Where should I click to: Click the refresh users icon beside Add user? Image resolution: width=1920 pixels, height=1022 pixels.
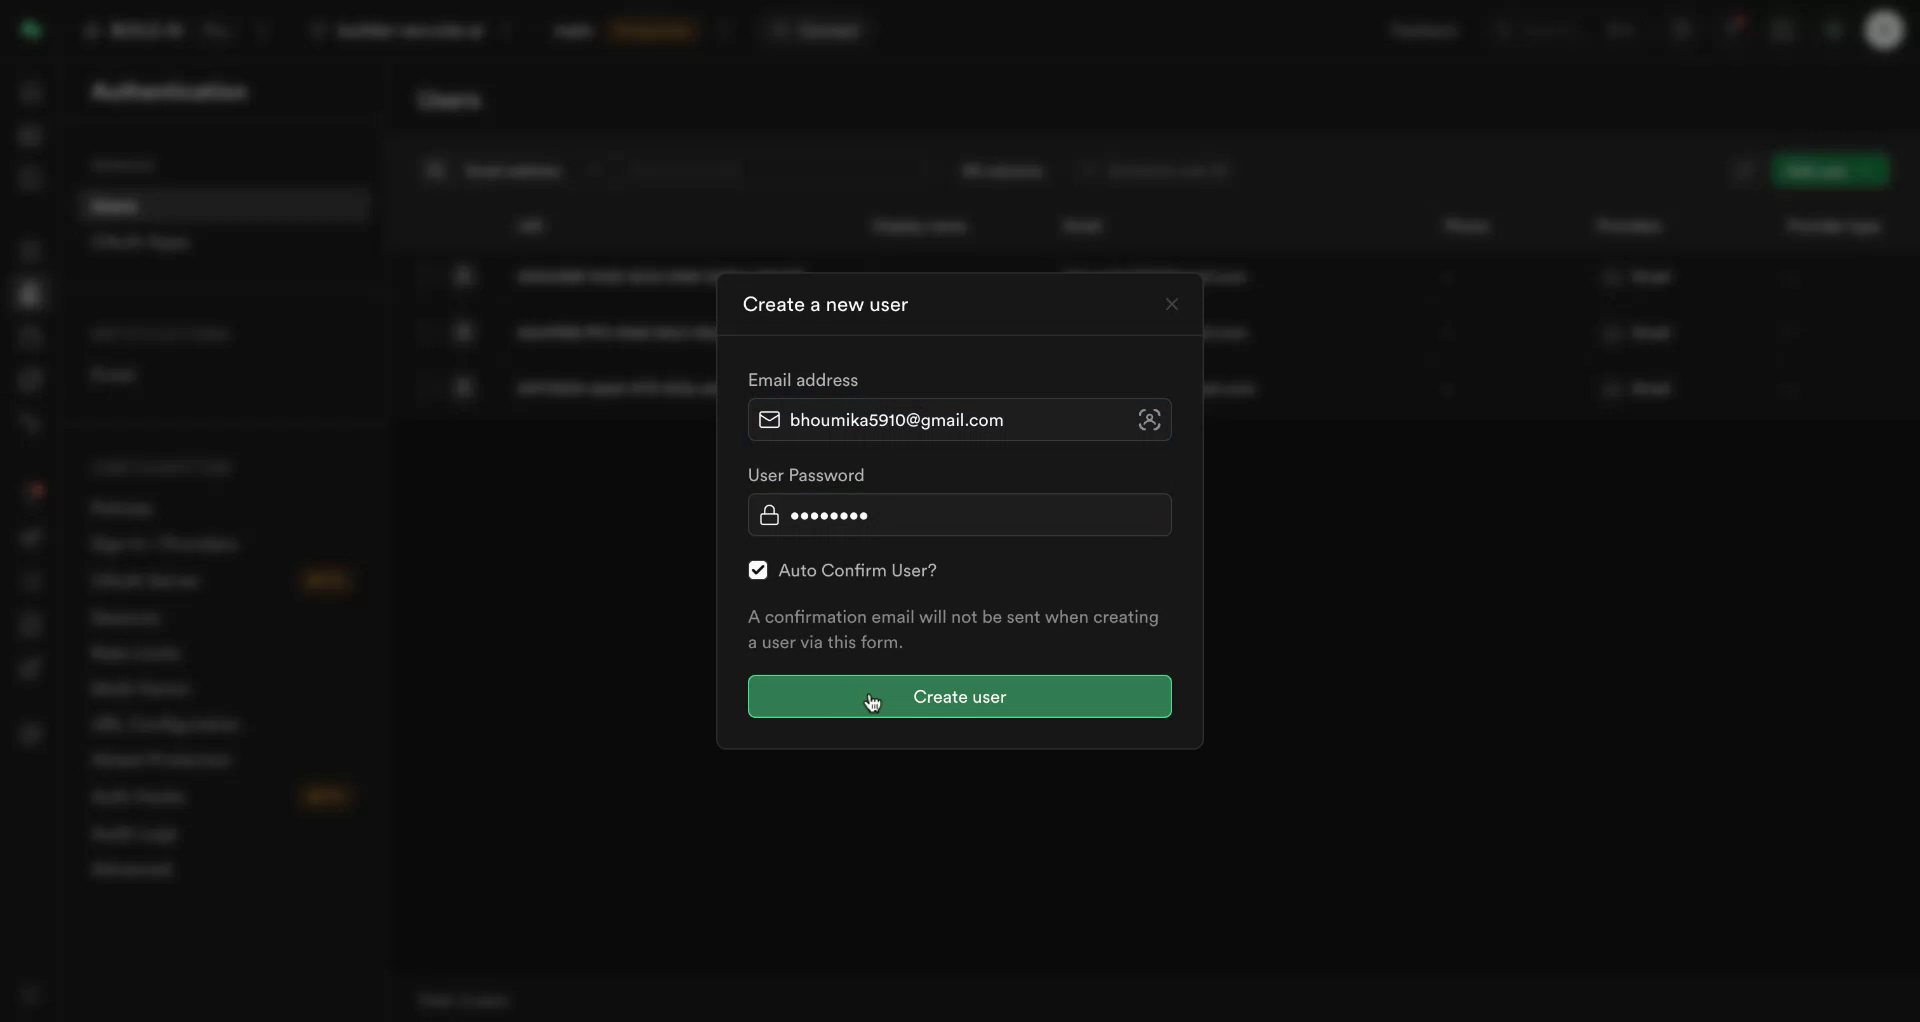coord(1744,171)
